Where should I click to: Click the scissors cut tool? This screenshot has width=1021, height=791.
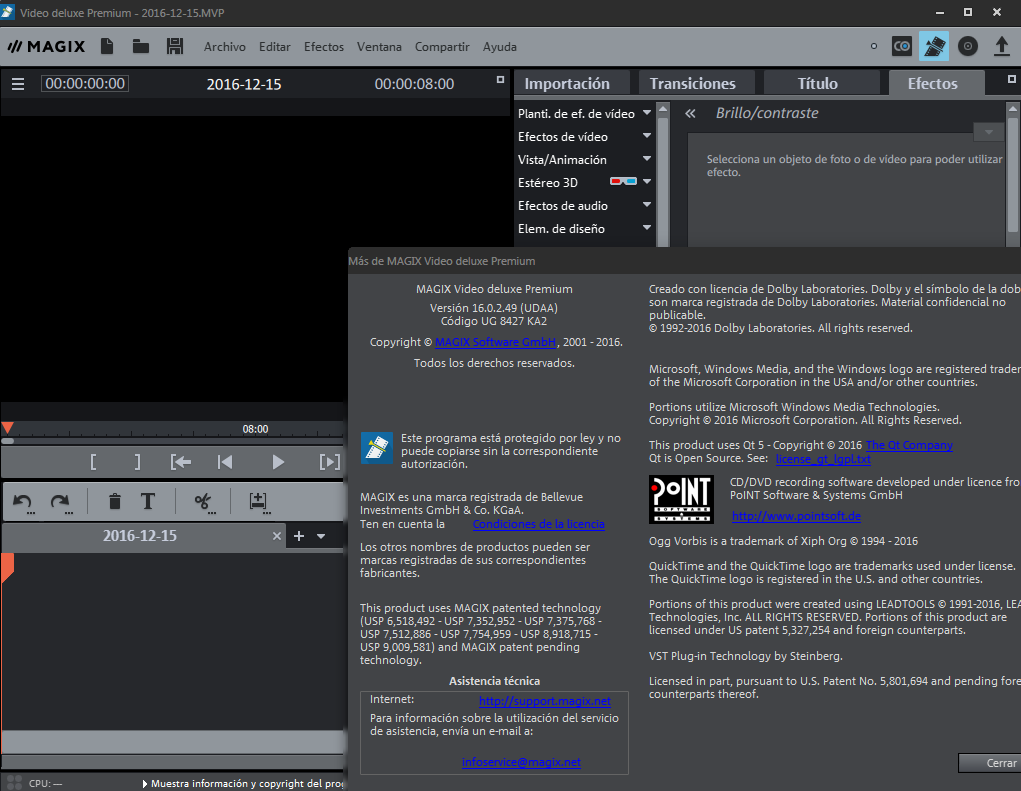[x=203, y=502]
